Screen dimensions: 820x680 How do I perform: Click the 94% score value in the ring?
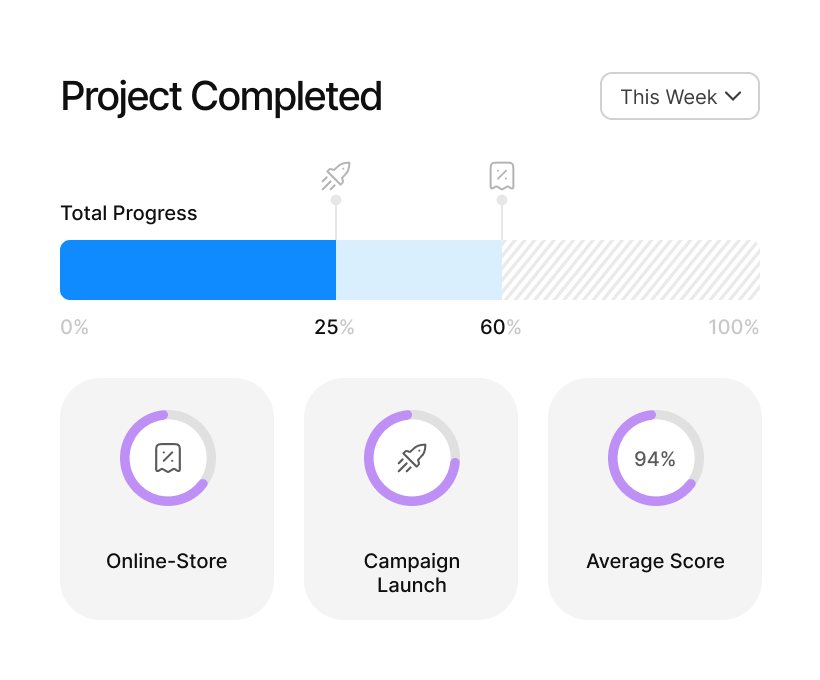[x=655, y=459]
